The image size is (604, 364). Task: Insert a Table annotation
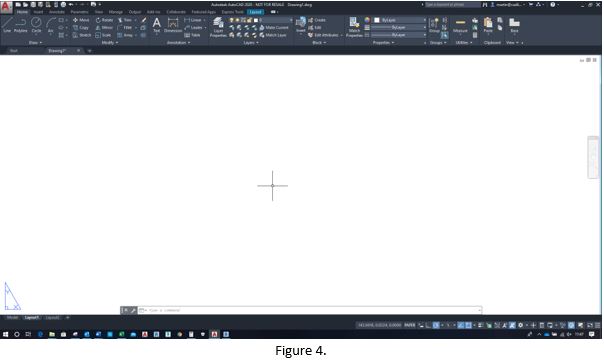192,35
